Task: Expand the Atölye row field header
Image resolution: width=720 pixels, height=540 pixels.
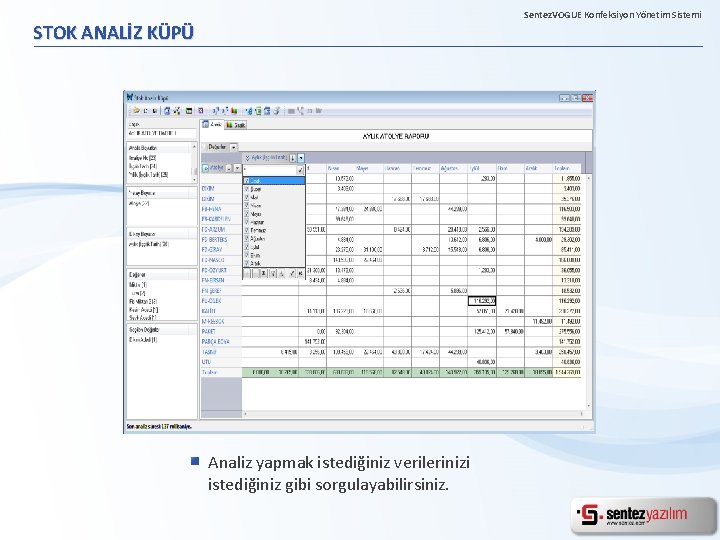Action: [206, 169]
